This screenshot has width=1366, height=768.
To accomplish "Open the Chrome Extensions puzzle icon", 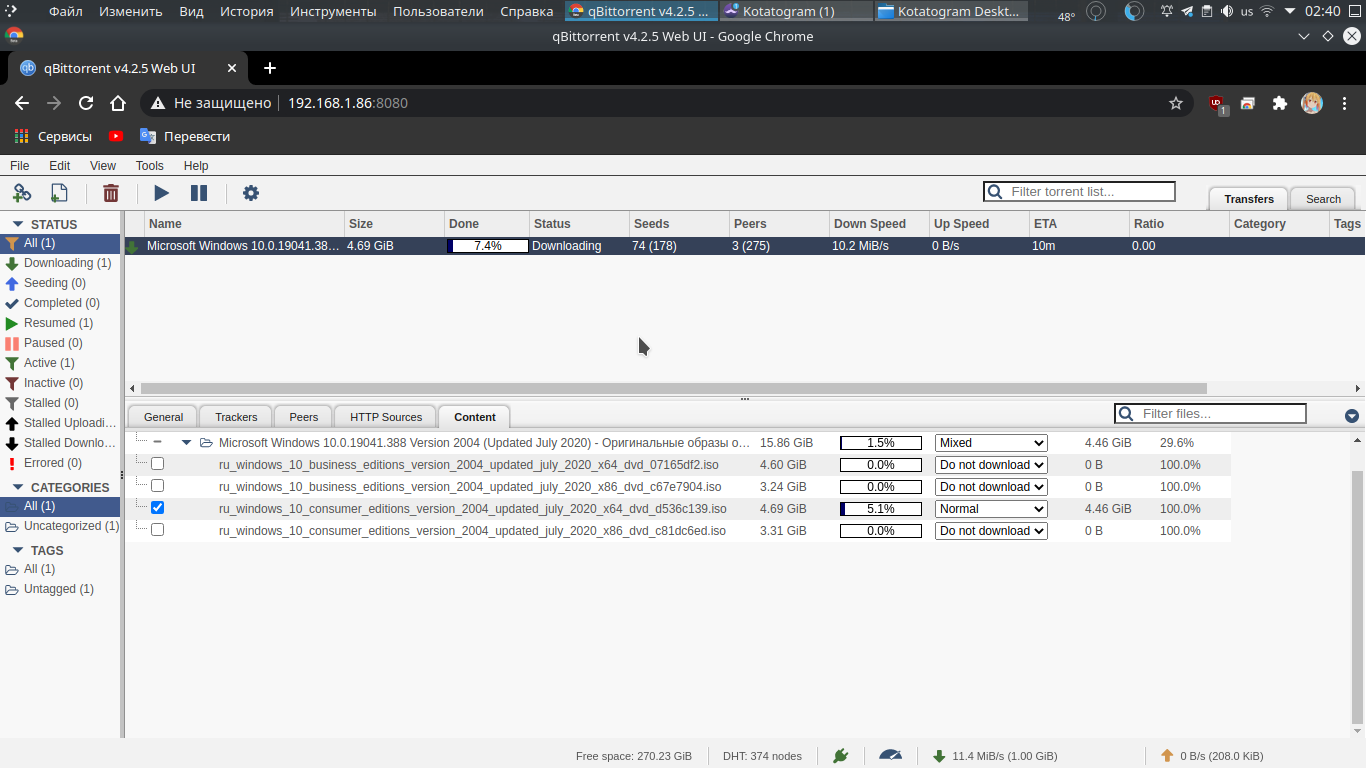I will point(1279,103).
